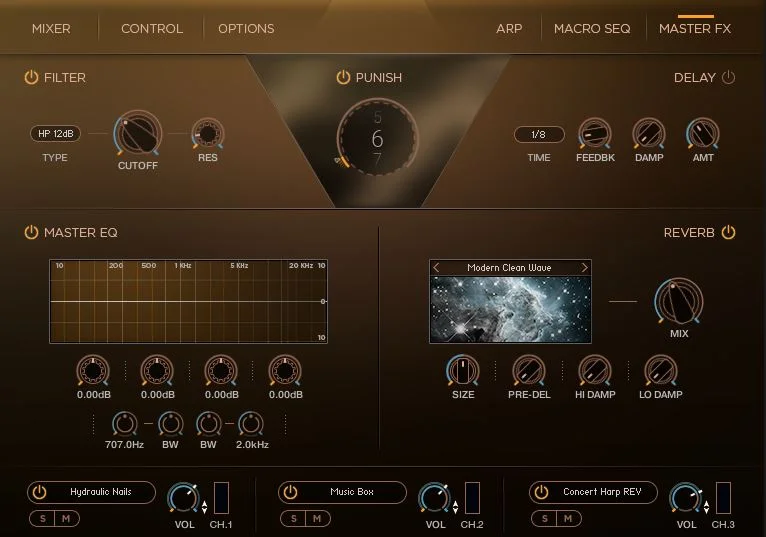Click the Punish amount dial
This screenshot has height=537, width=766.
coord(377,138)
